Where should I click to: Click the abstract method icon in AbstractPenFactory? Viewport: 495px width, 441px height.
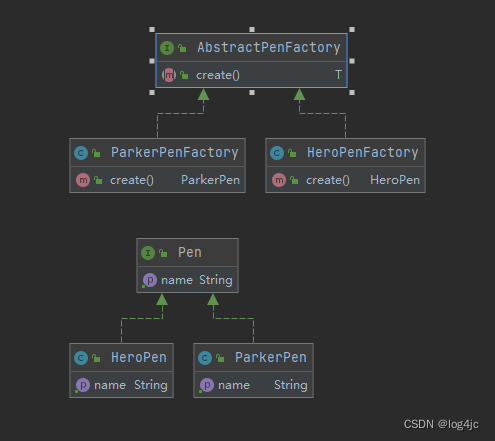tap(169, 75)
